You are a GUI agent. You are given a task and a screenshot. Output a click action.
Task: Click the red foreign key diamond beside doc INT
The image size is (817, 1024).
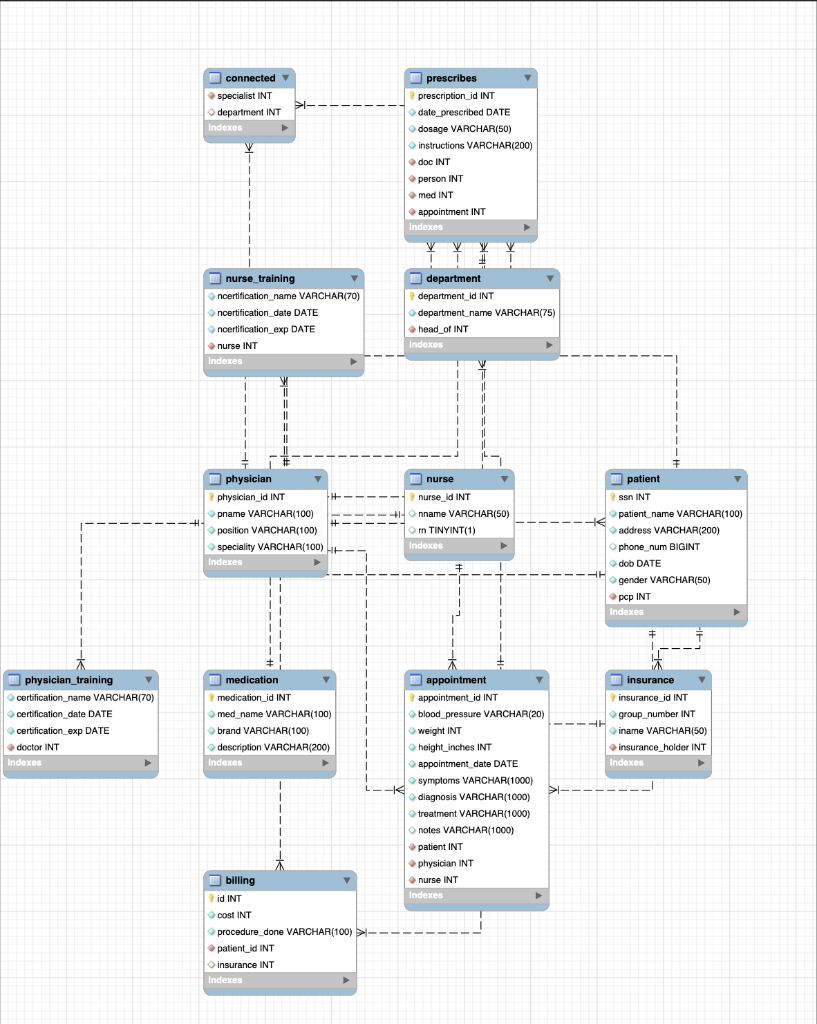tap(411, 161)
